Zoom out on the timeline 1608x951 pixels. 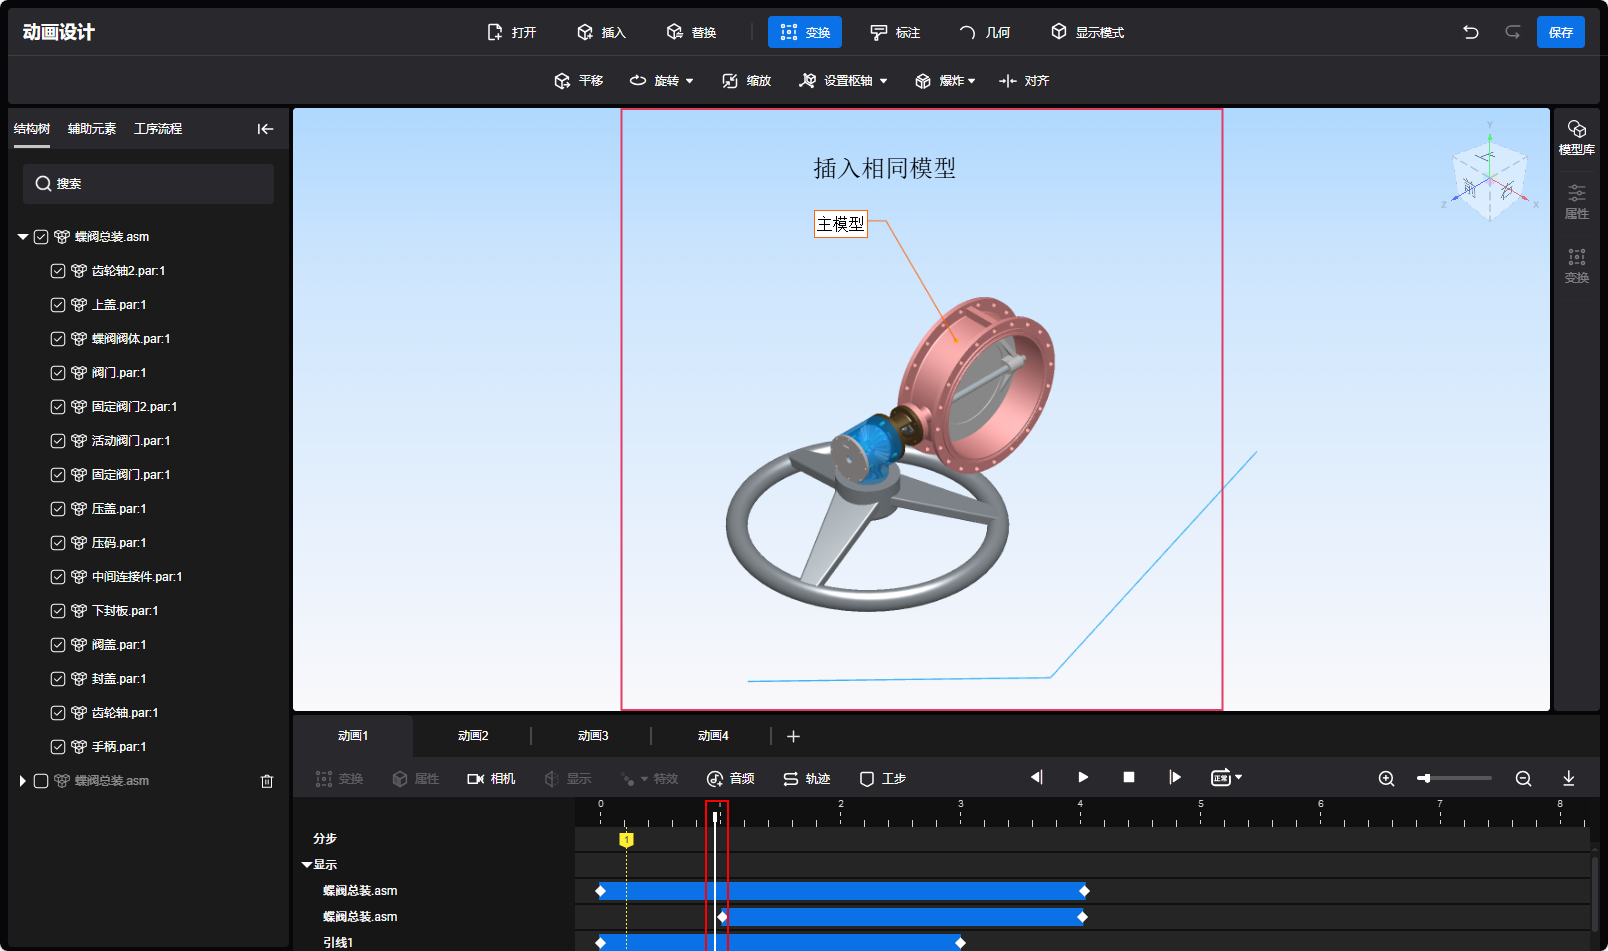click(1523, 778)
